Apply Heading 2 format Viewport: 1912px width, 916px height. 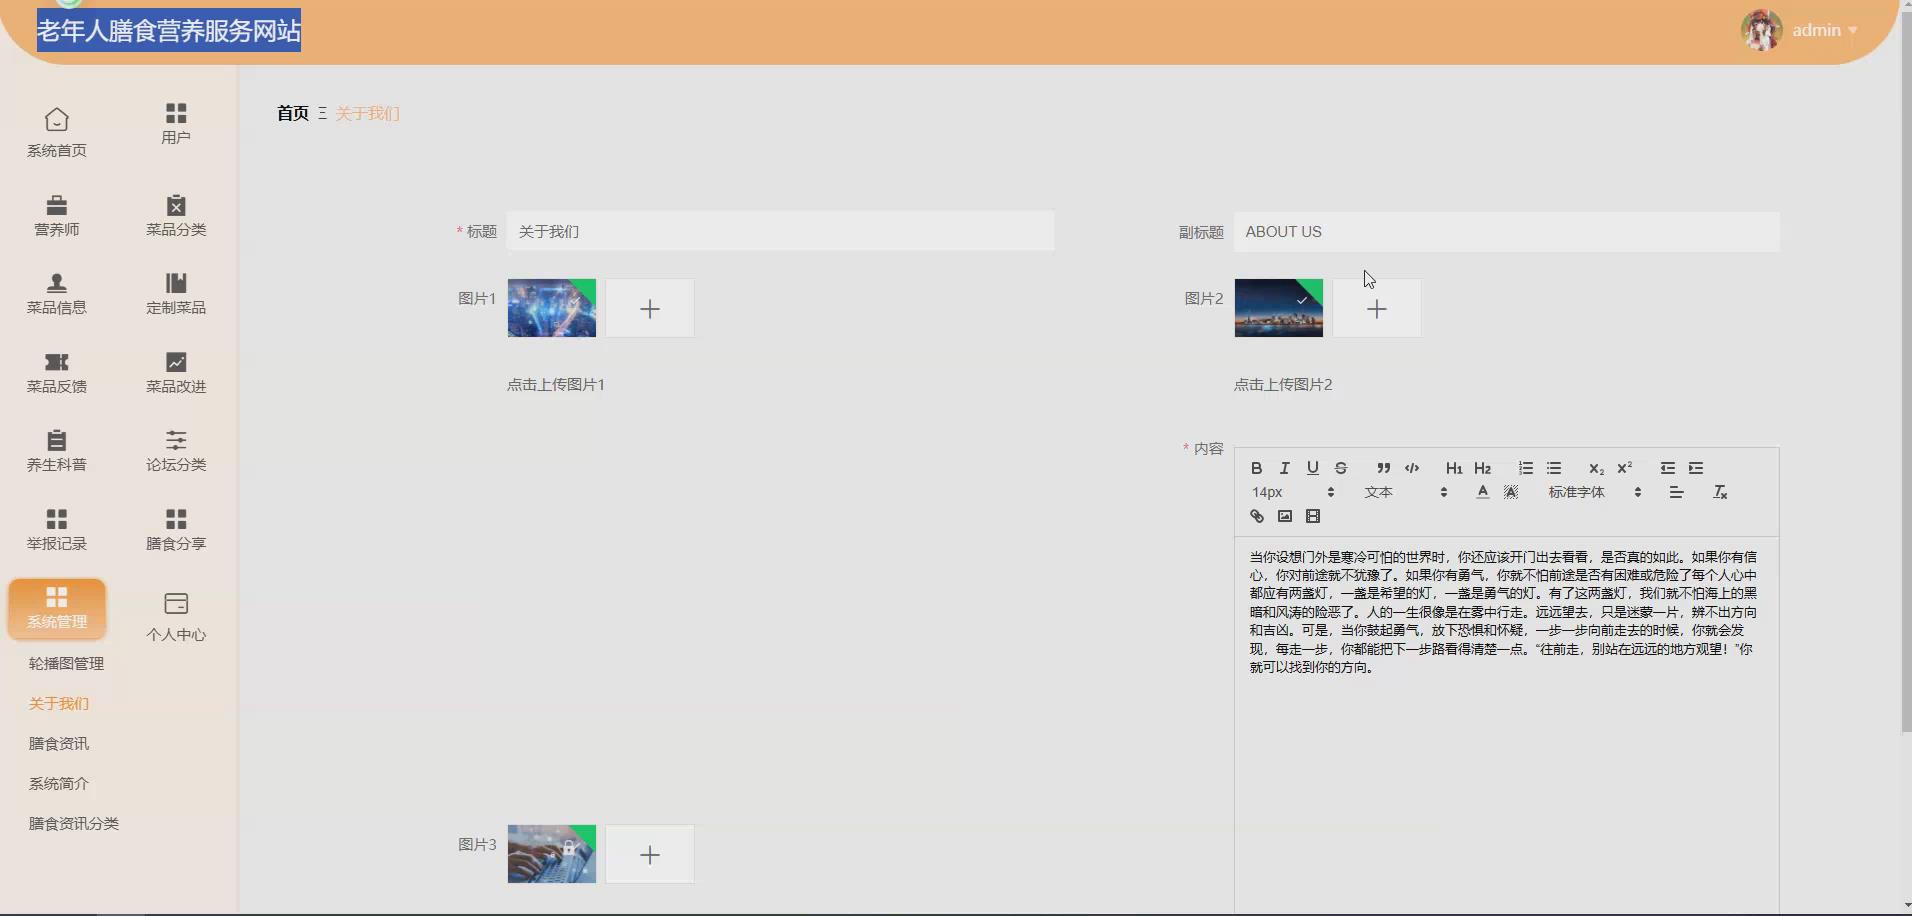click(x=1482, y=468)
